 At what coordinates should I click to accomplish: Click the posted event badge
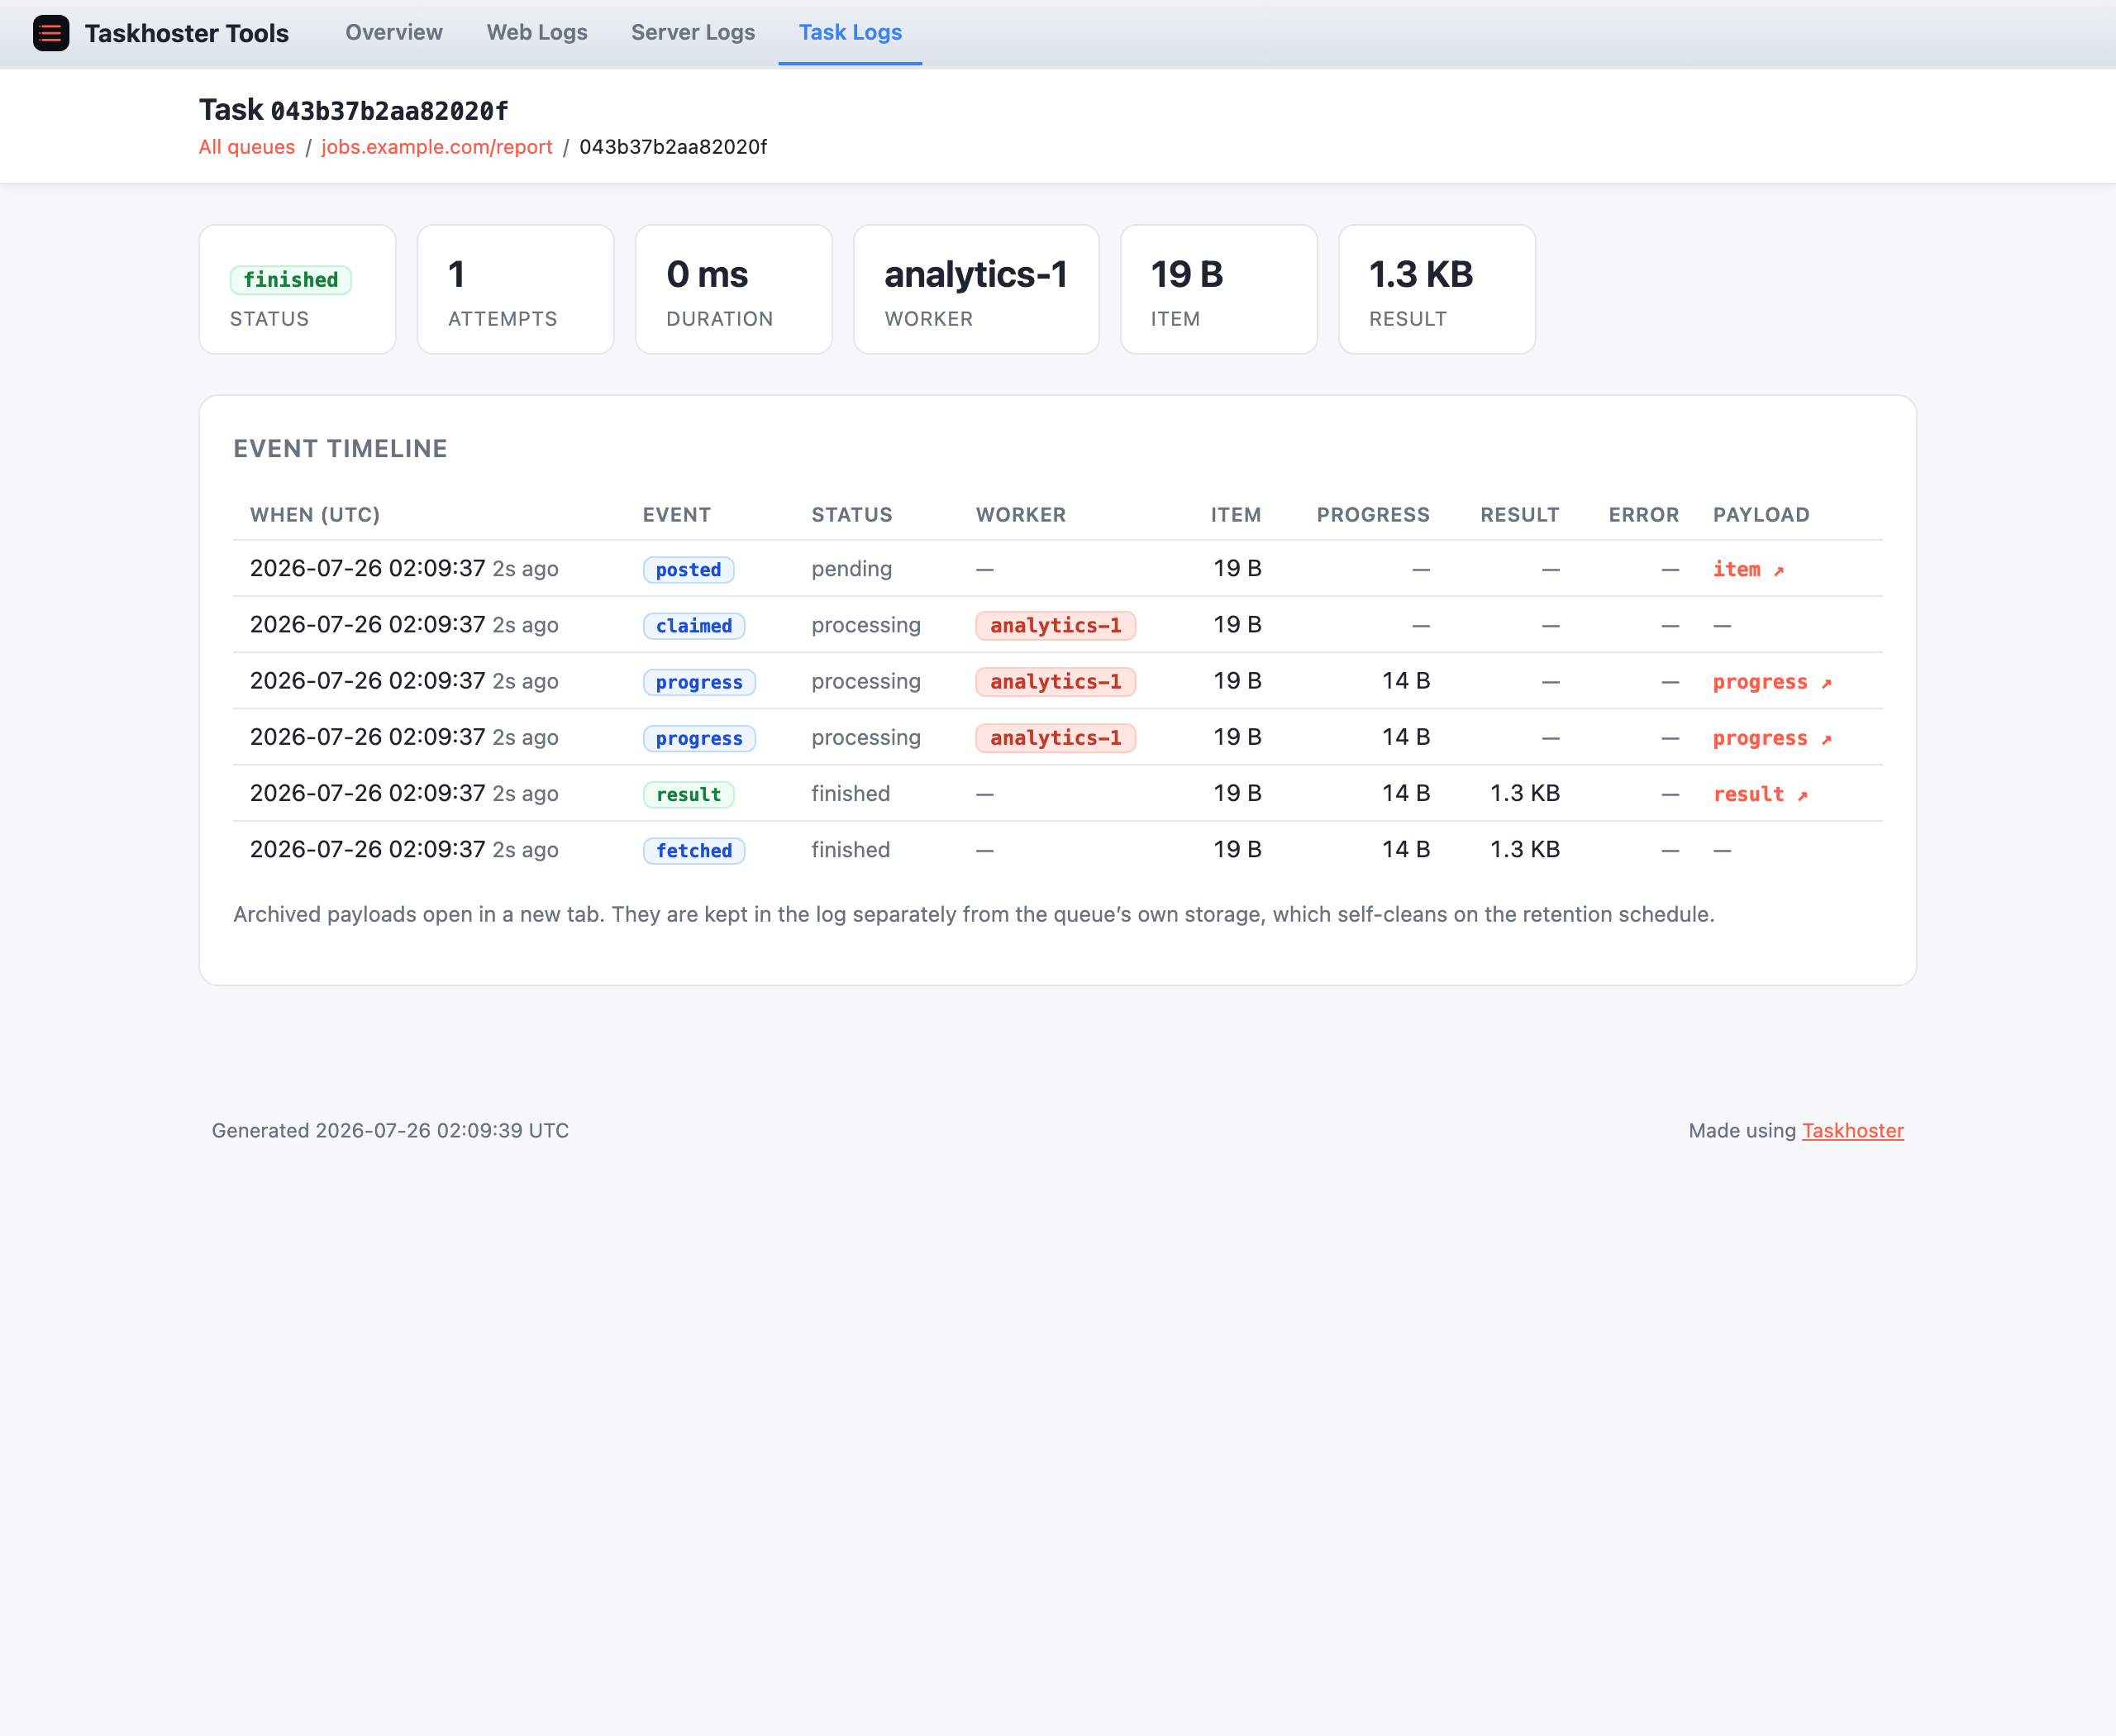pyautogui.click(x=688, y=570)
